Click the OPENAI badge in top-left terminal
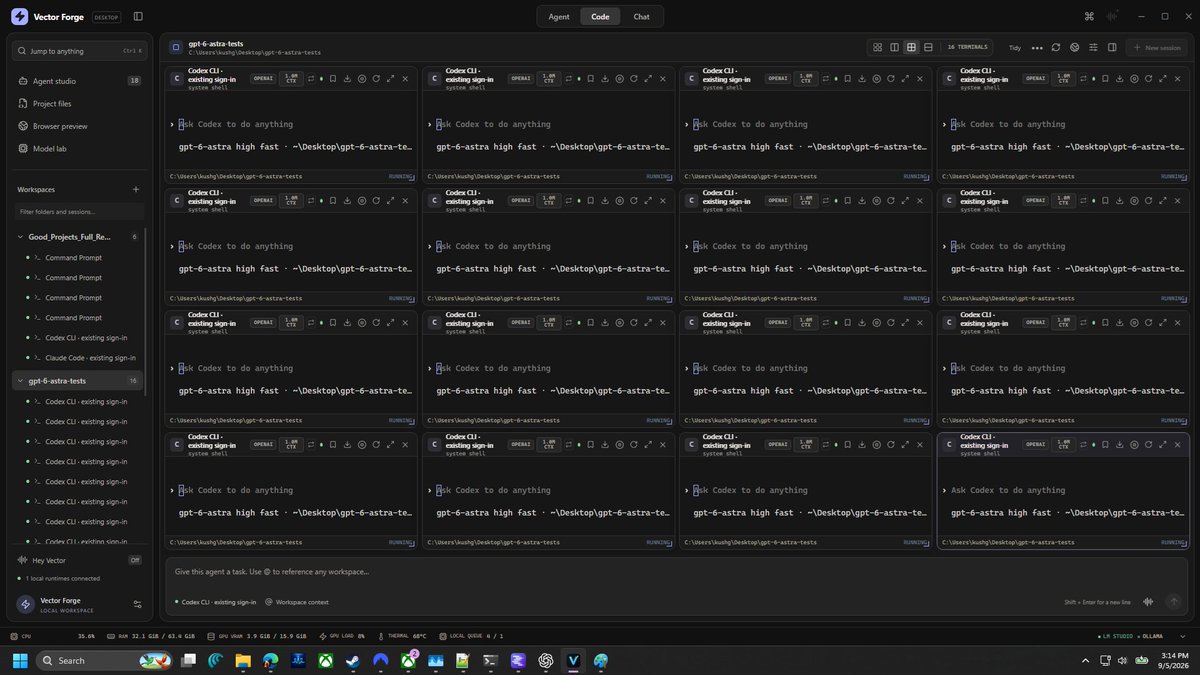This screenshot has width=1200, height=675. point(263,78)
